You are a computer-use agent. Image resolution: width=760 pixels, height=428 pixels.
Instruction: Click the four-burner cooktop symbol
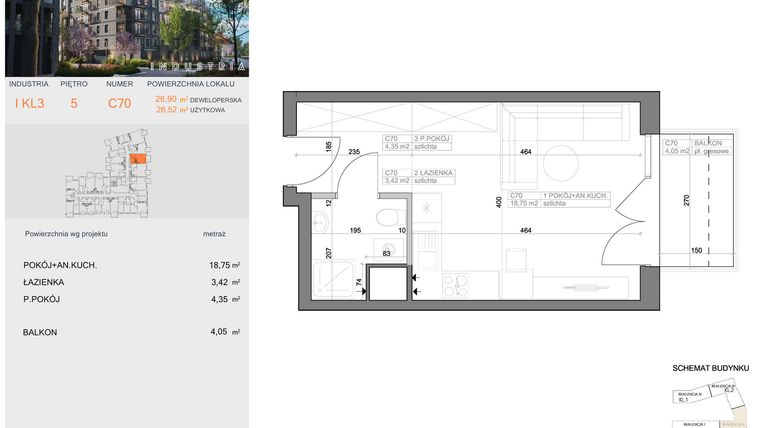click(456, 285)
